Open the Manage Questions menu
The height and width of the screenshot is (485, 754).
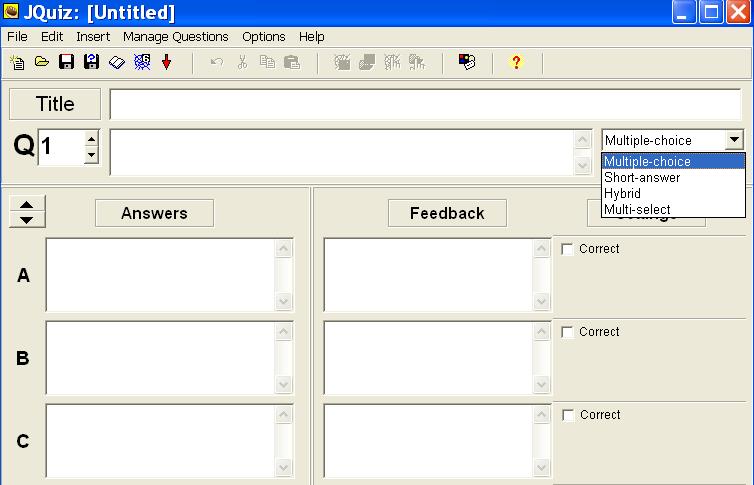click(x=176, y=37)
